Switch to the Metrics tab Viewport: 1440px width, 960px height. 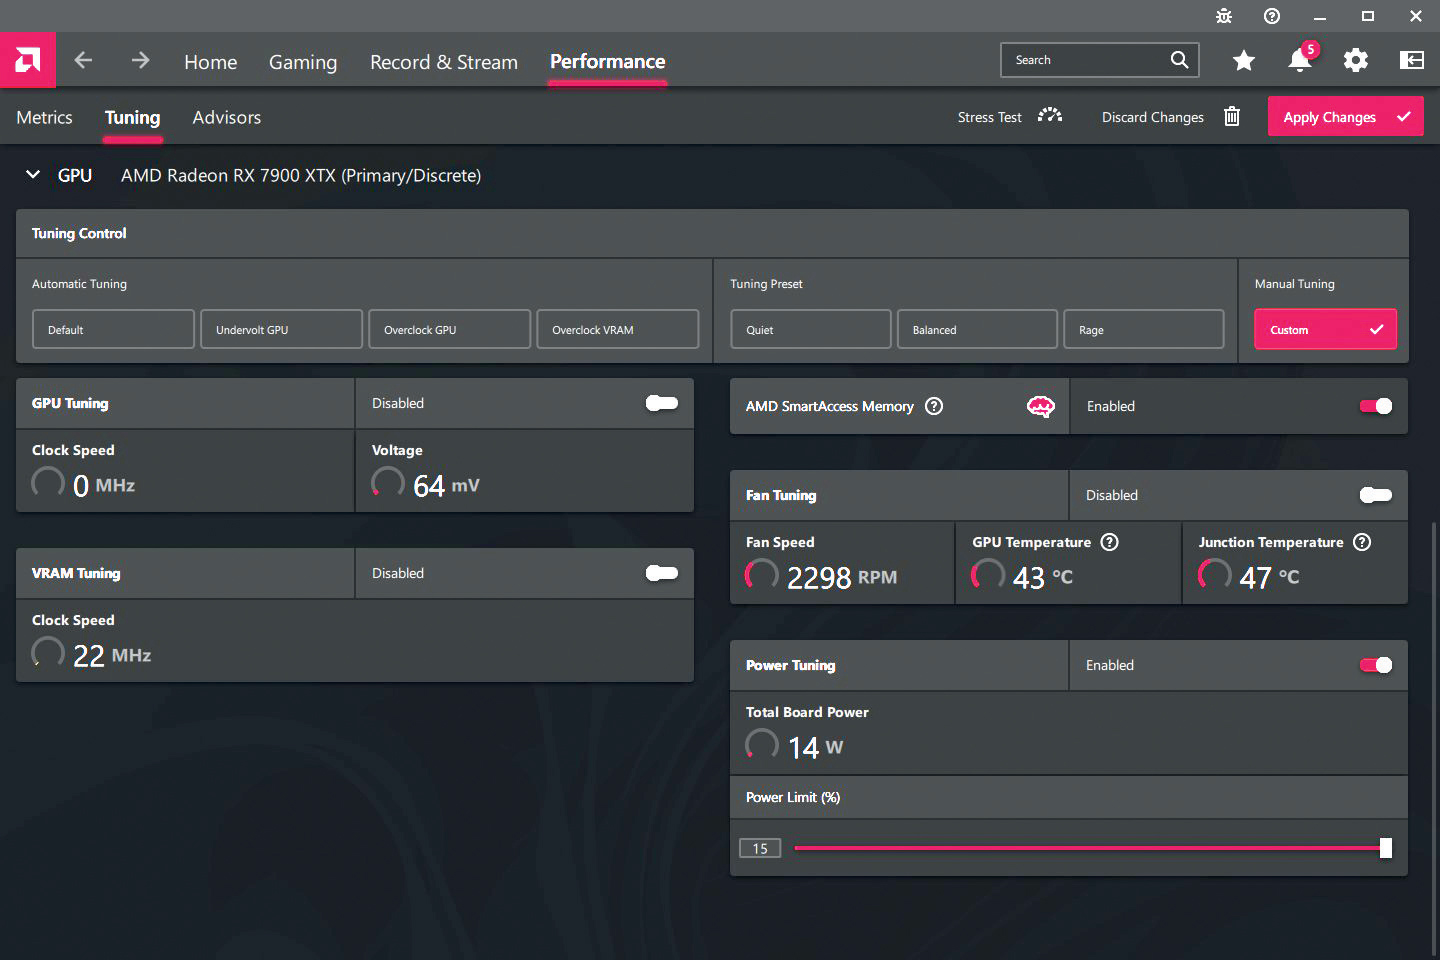pos(44,117)
